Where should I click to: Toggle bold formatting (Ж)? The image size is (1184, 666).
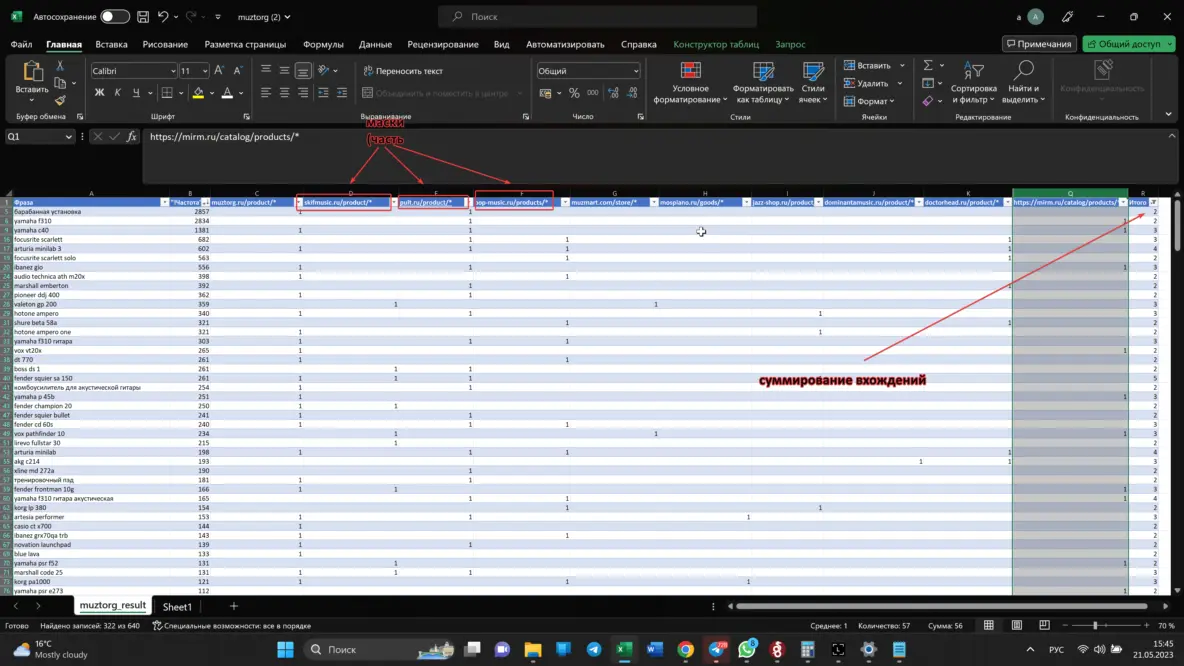point(99,93)
